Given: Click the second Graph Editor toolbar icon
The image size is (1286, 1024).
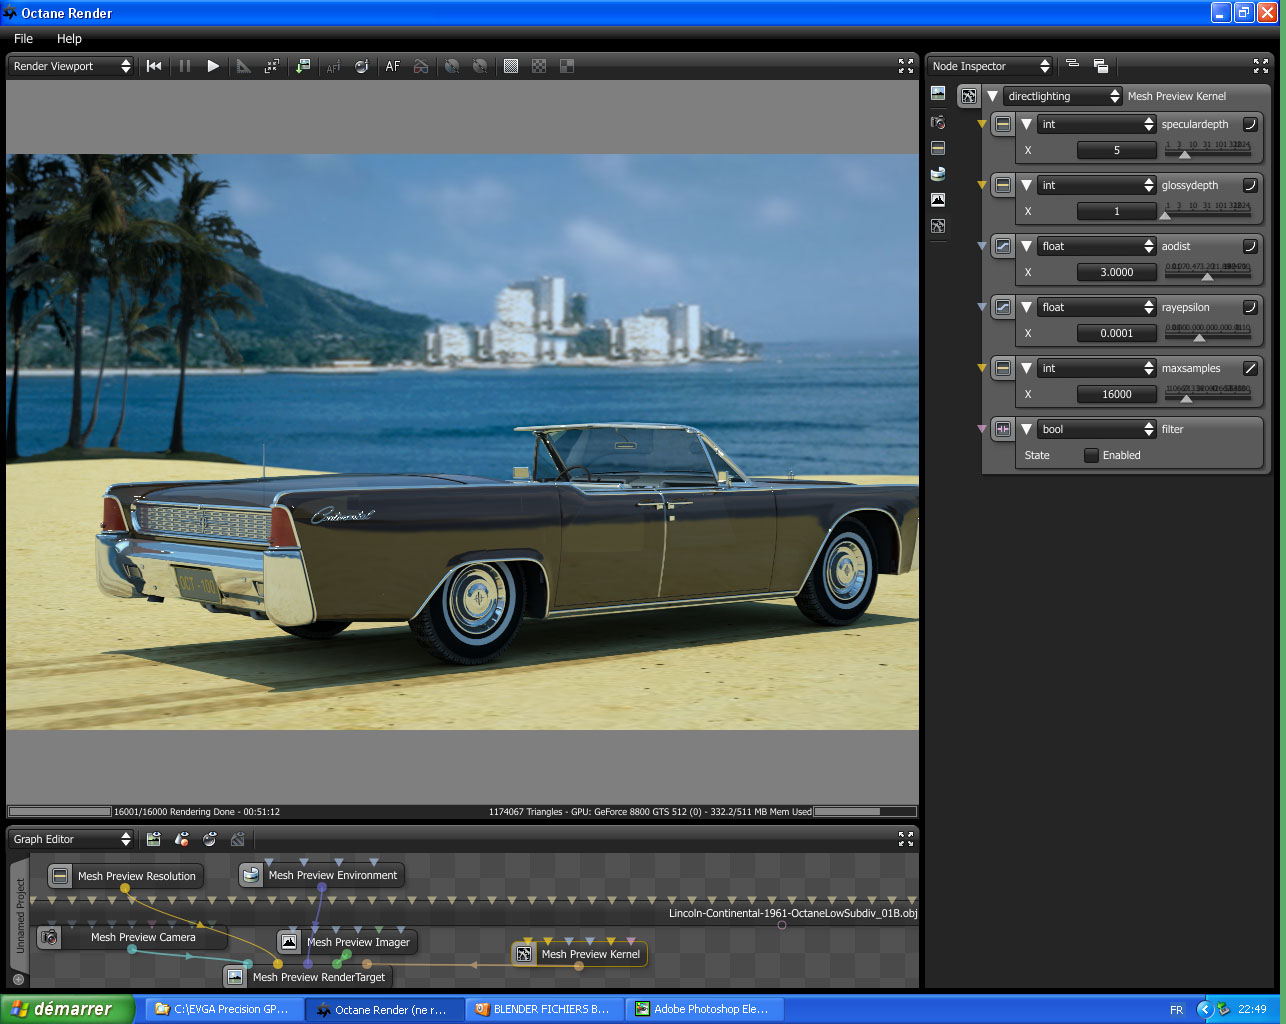Looking at the screenshot, I should click(181, 839).
